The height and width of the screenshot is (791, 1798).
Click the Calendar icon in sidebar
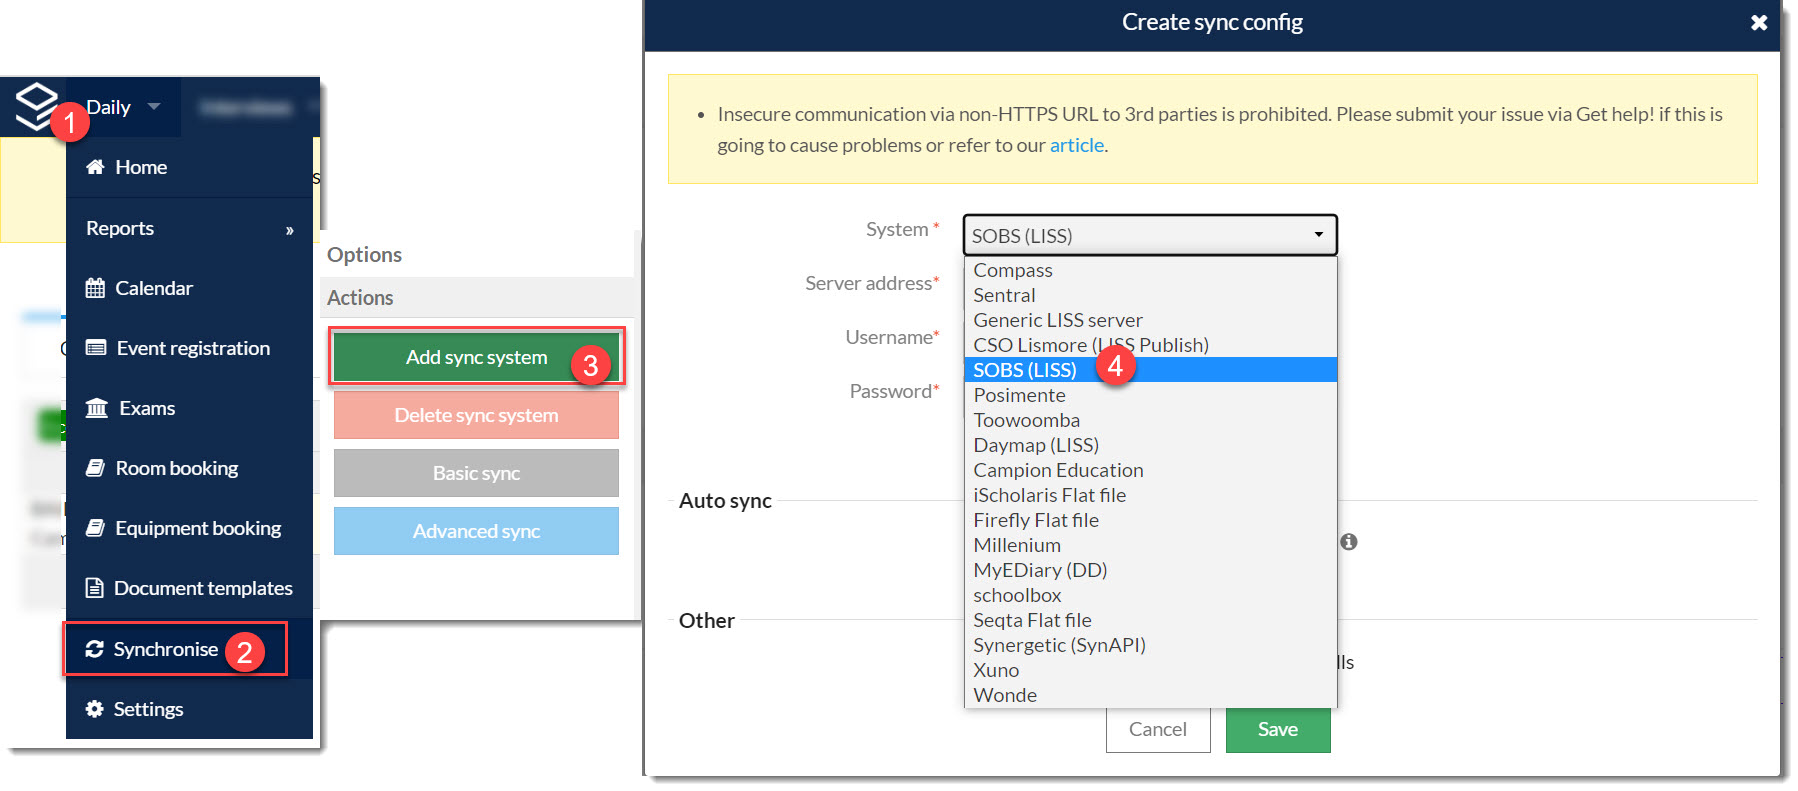tap(95, 288)
